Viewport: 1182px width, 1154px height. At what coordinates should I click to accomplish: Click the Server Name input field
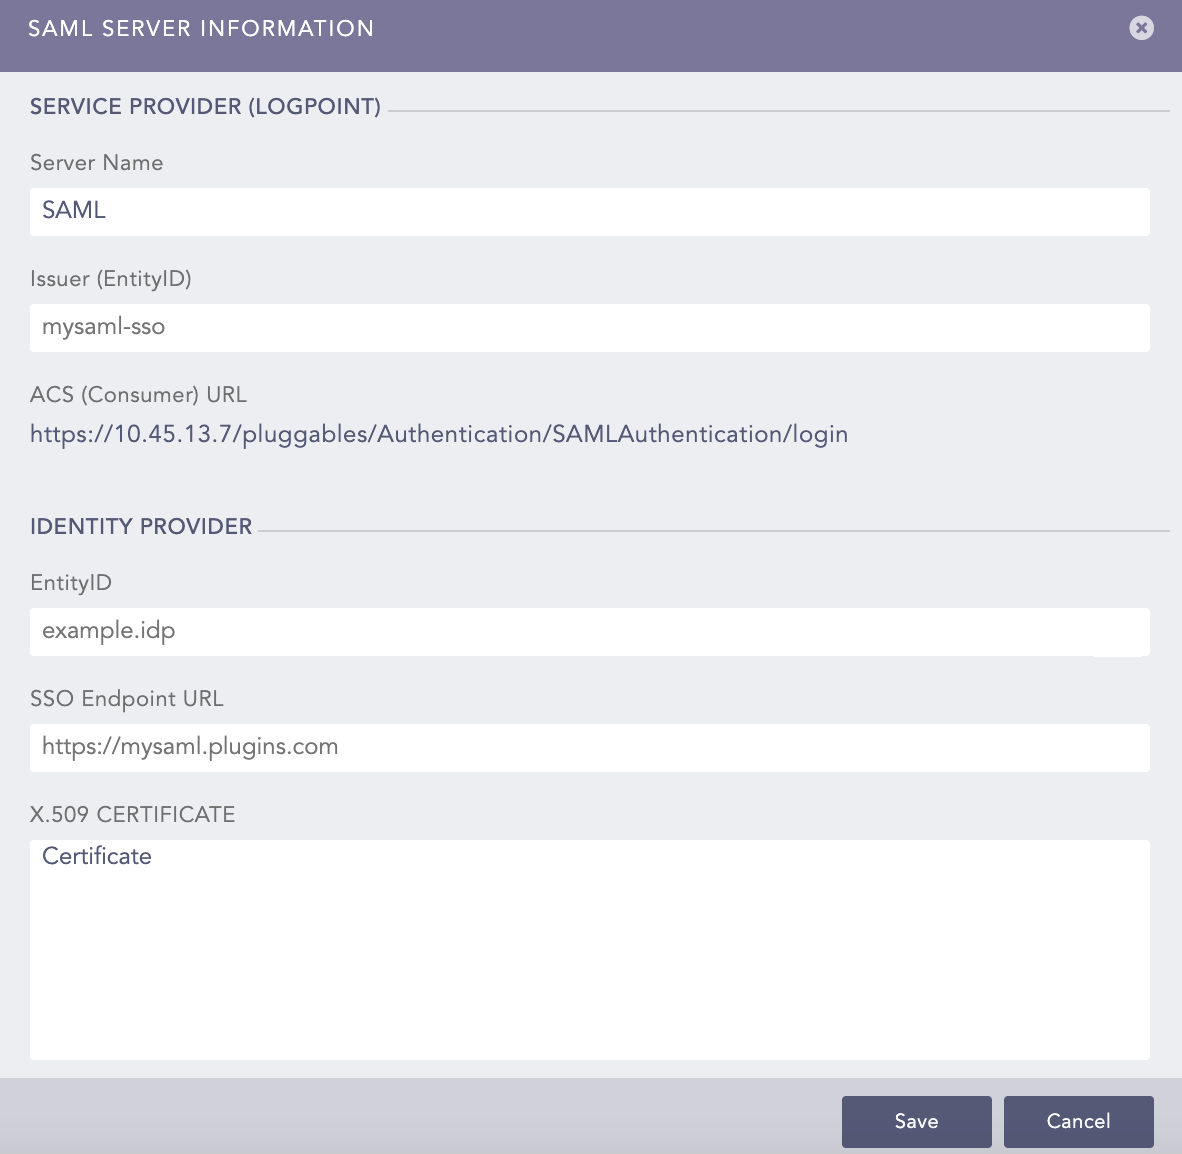pos(590,211)
